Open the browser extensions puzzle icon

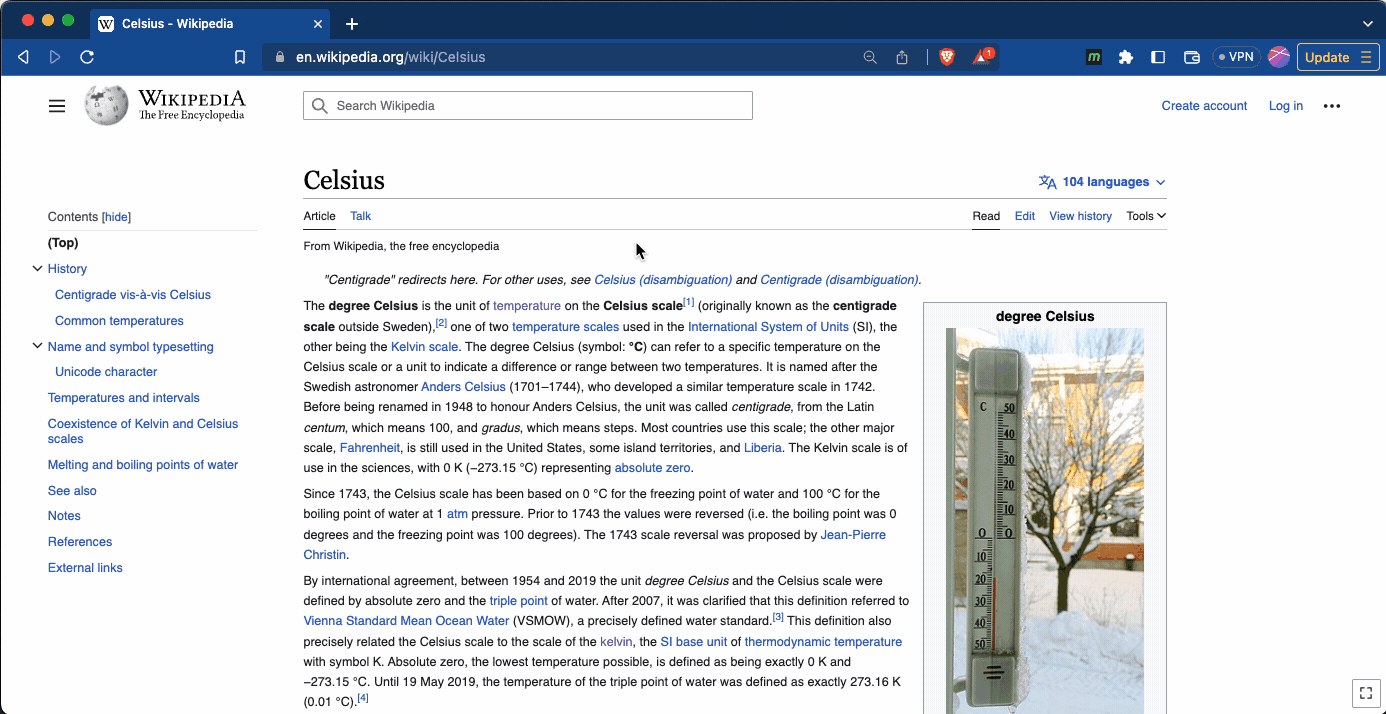pos(1125,57)
